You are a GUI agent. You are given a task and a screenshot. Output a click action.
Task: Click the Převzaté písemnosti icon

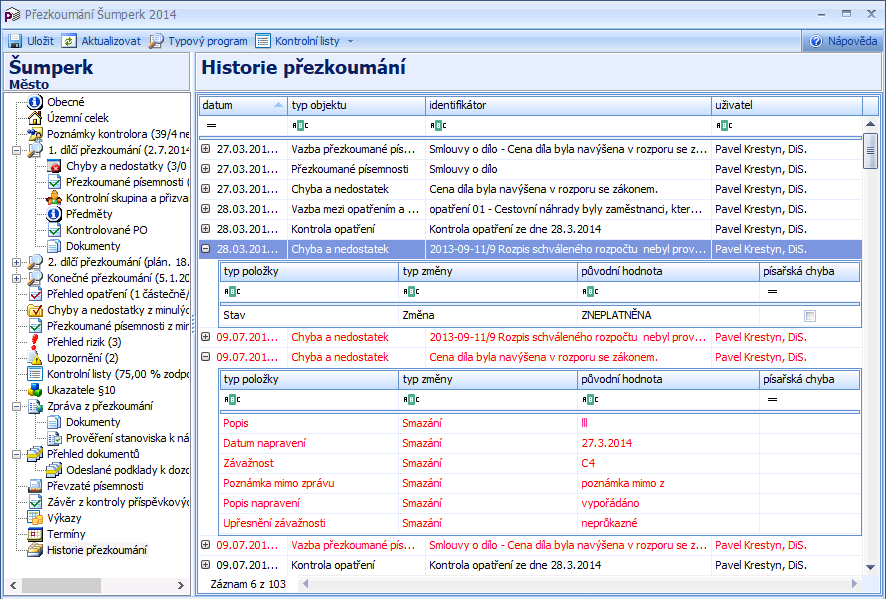click(35, 486)
